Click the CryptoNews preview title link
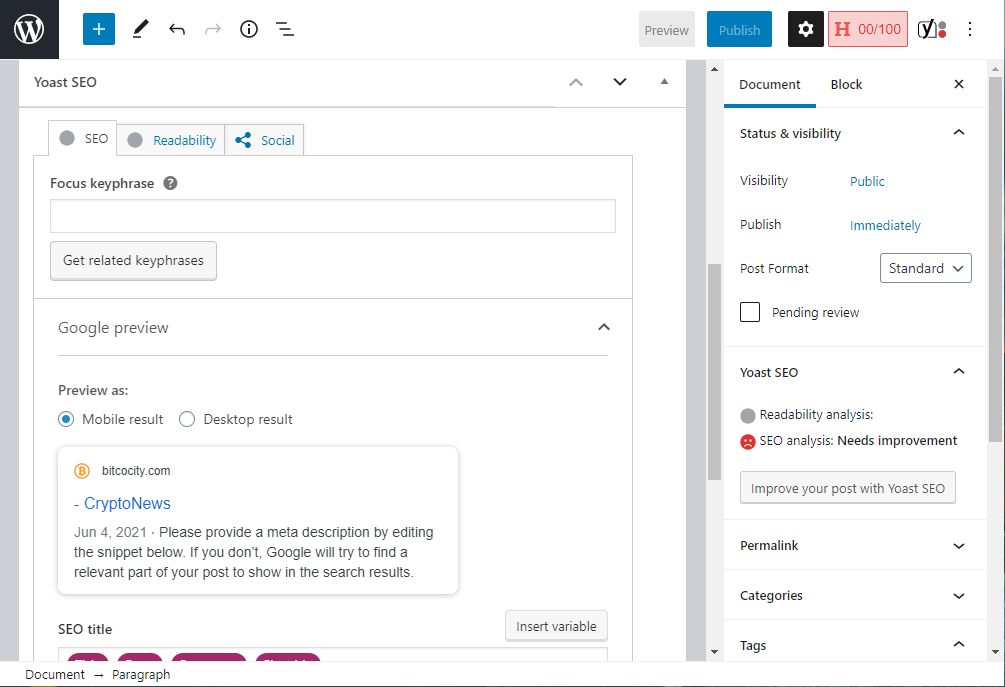Image resolution: width=1005 pixels, height=687 pixels. [122, 504]
